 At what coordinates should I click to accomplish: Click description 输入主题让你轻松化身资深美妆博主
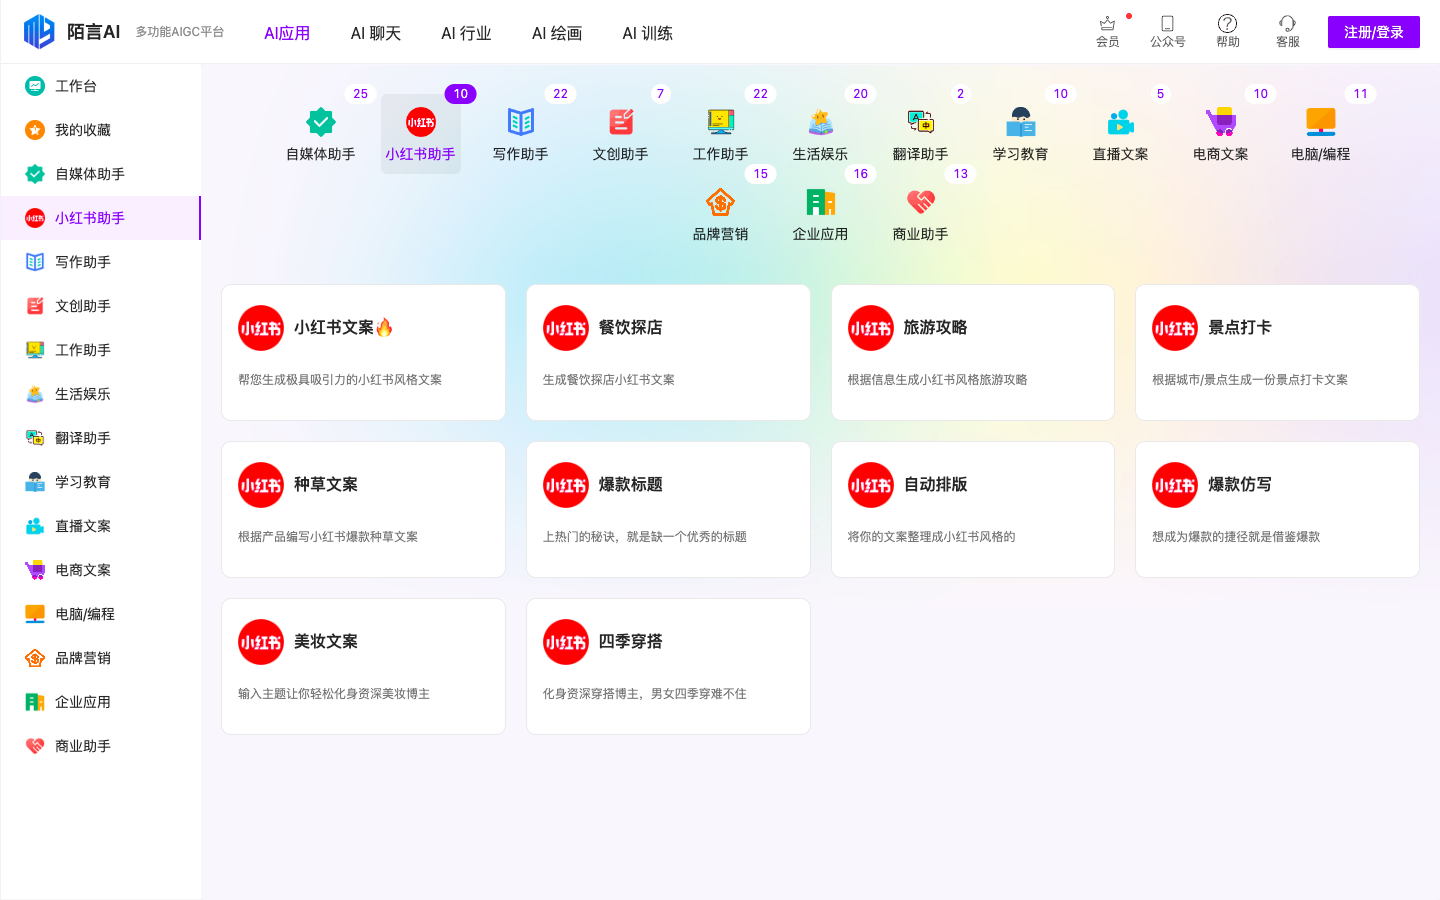334,694
